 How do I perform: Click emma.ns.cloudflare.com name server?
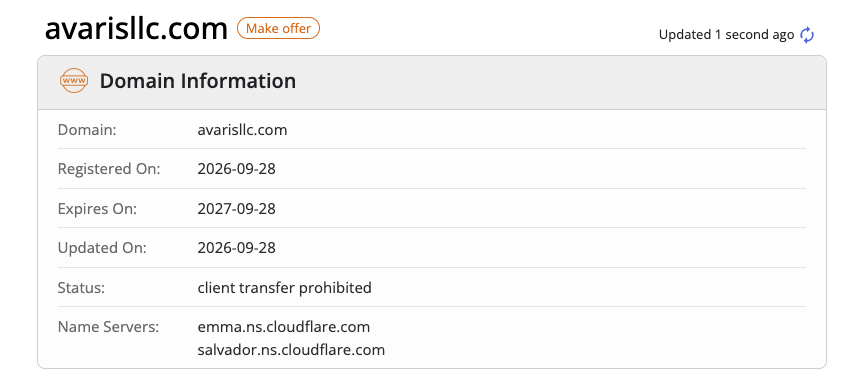tap(284, 327)
